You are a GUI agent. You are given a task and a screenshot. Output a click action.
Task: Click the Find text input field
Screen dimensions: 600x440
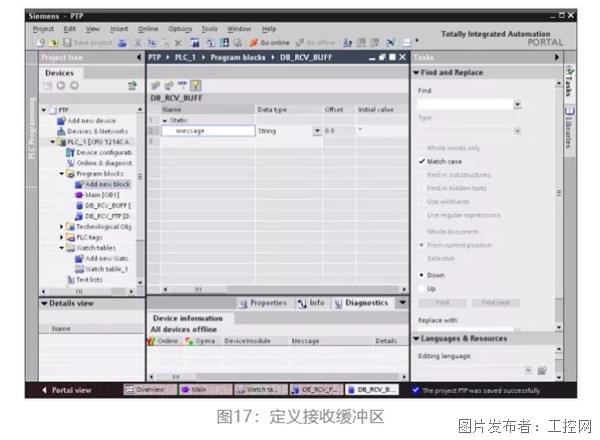[x=465, y=103]
